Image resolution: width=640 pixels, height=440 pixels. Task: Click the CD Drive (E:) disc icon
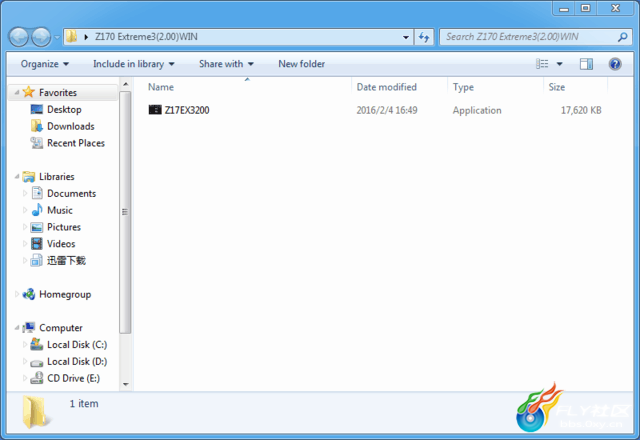click(x=37, y=378)
